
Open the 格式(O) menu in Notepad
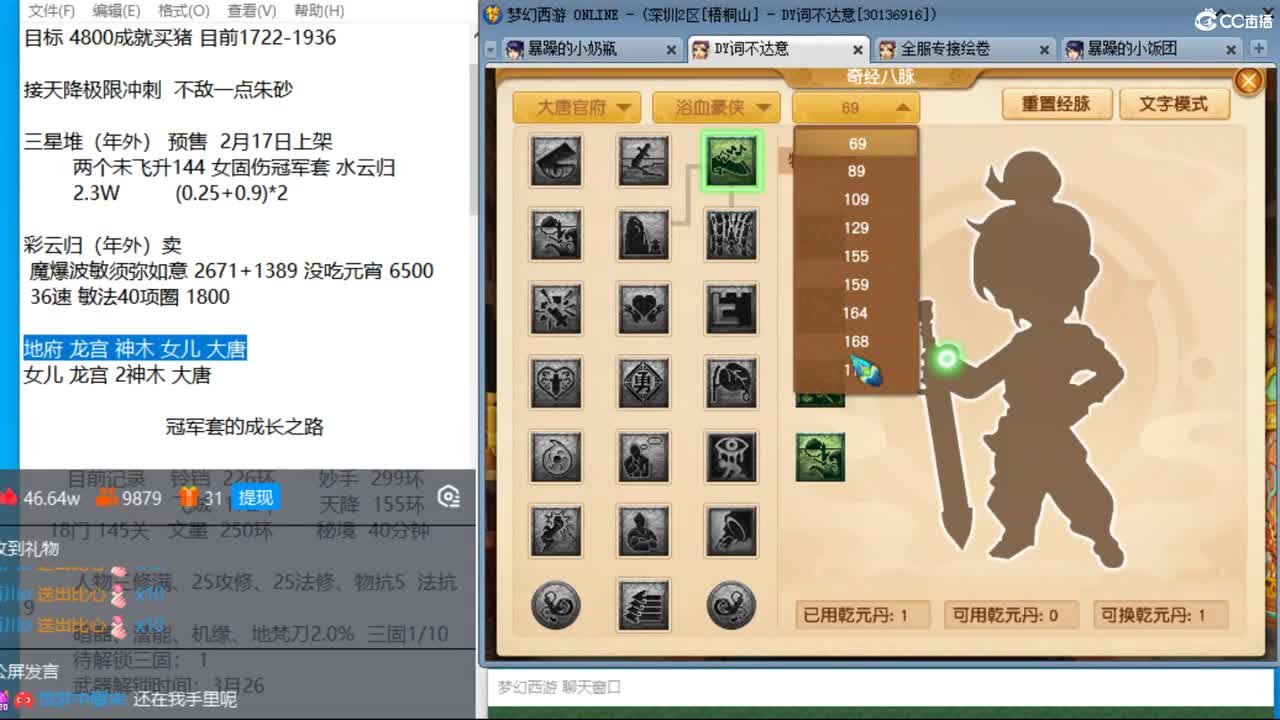pos(183,11)
